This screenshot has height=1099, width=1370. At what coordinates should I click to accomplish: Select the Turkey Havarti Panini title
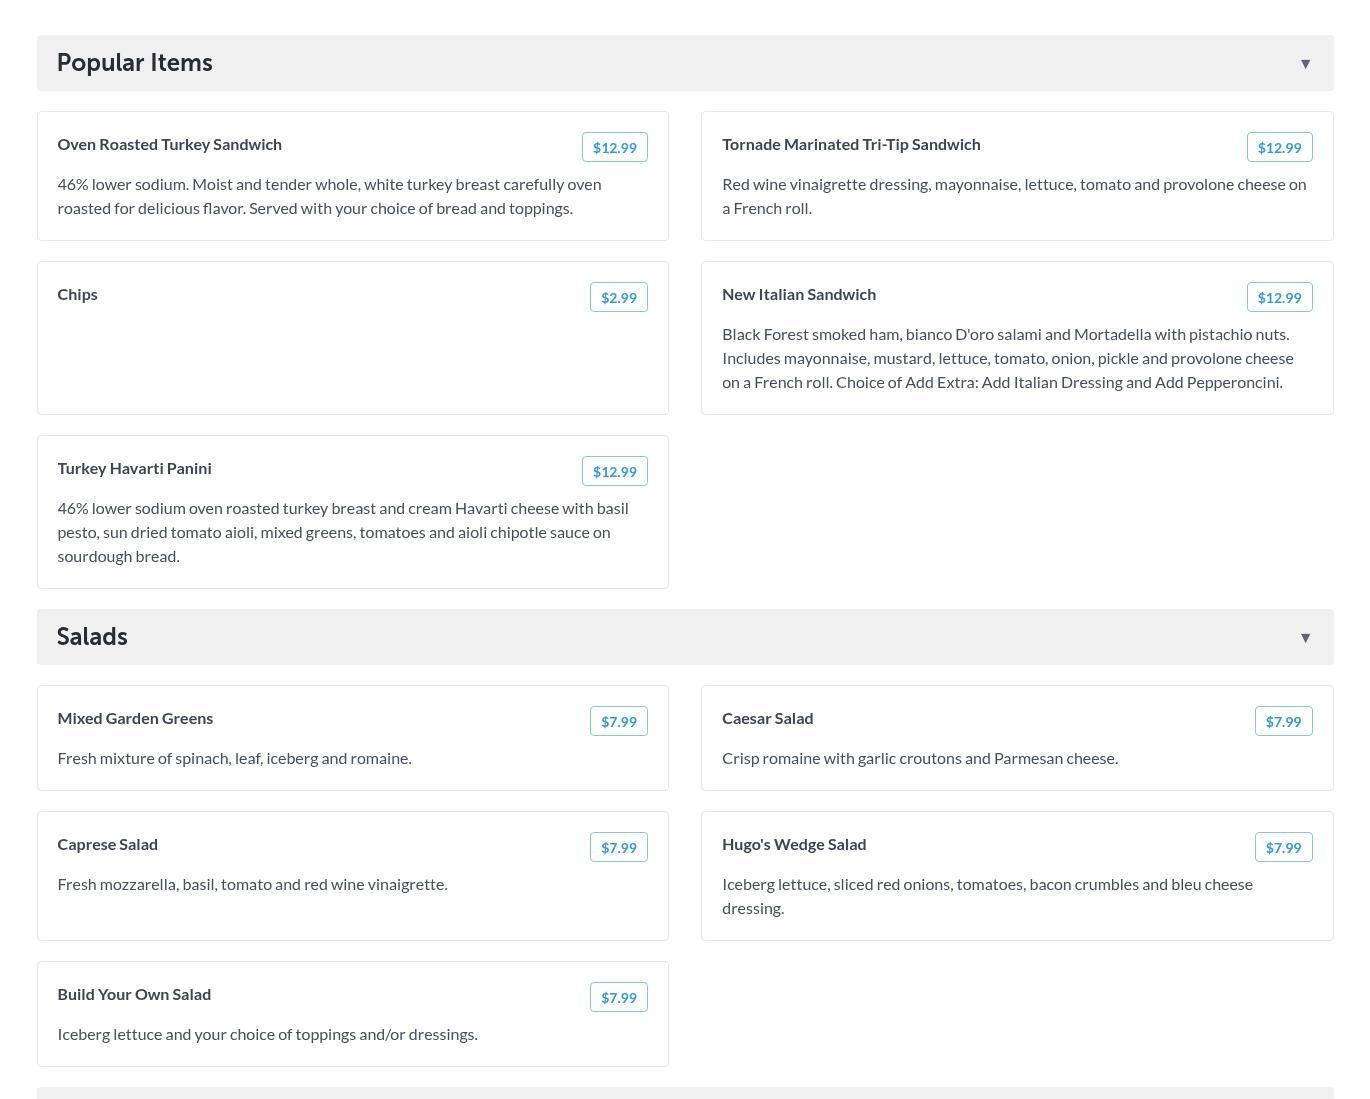coord(135,469)
